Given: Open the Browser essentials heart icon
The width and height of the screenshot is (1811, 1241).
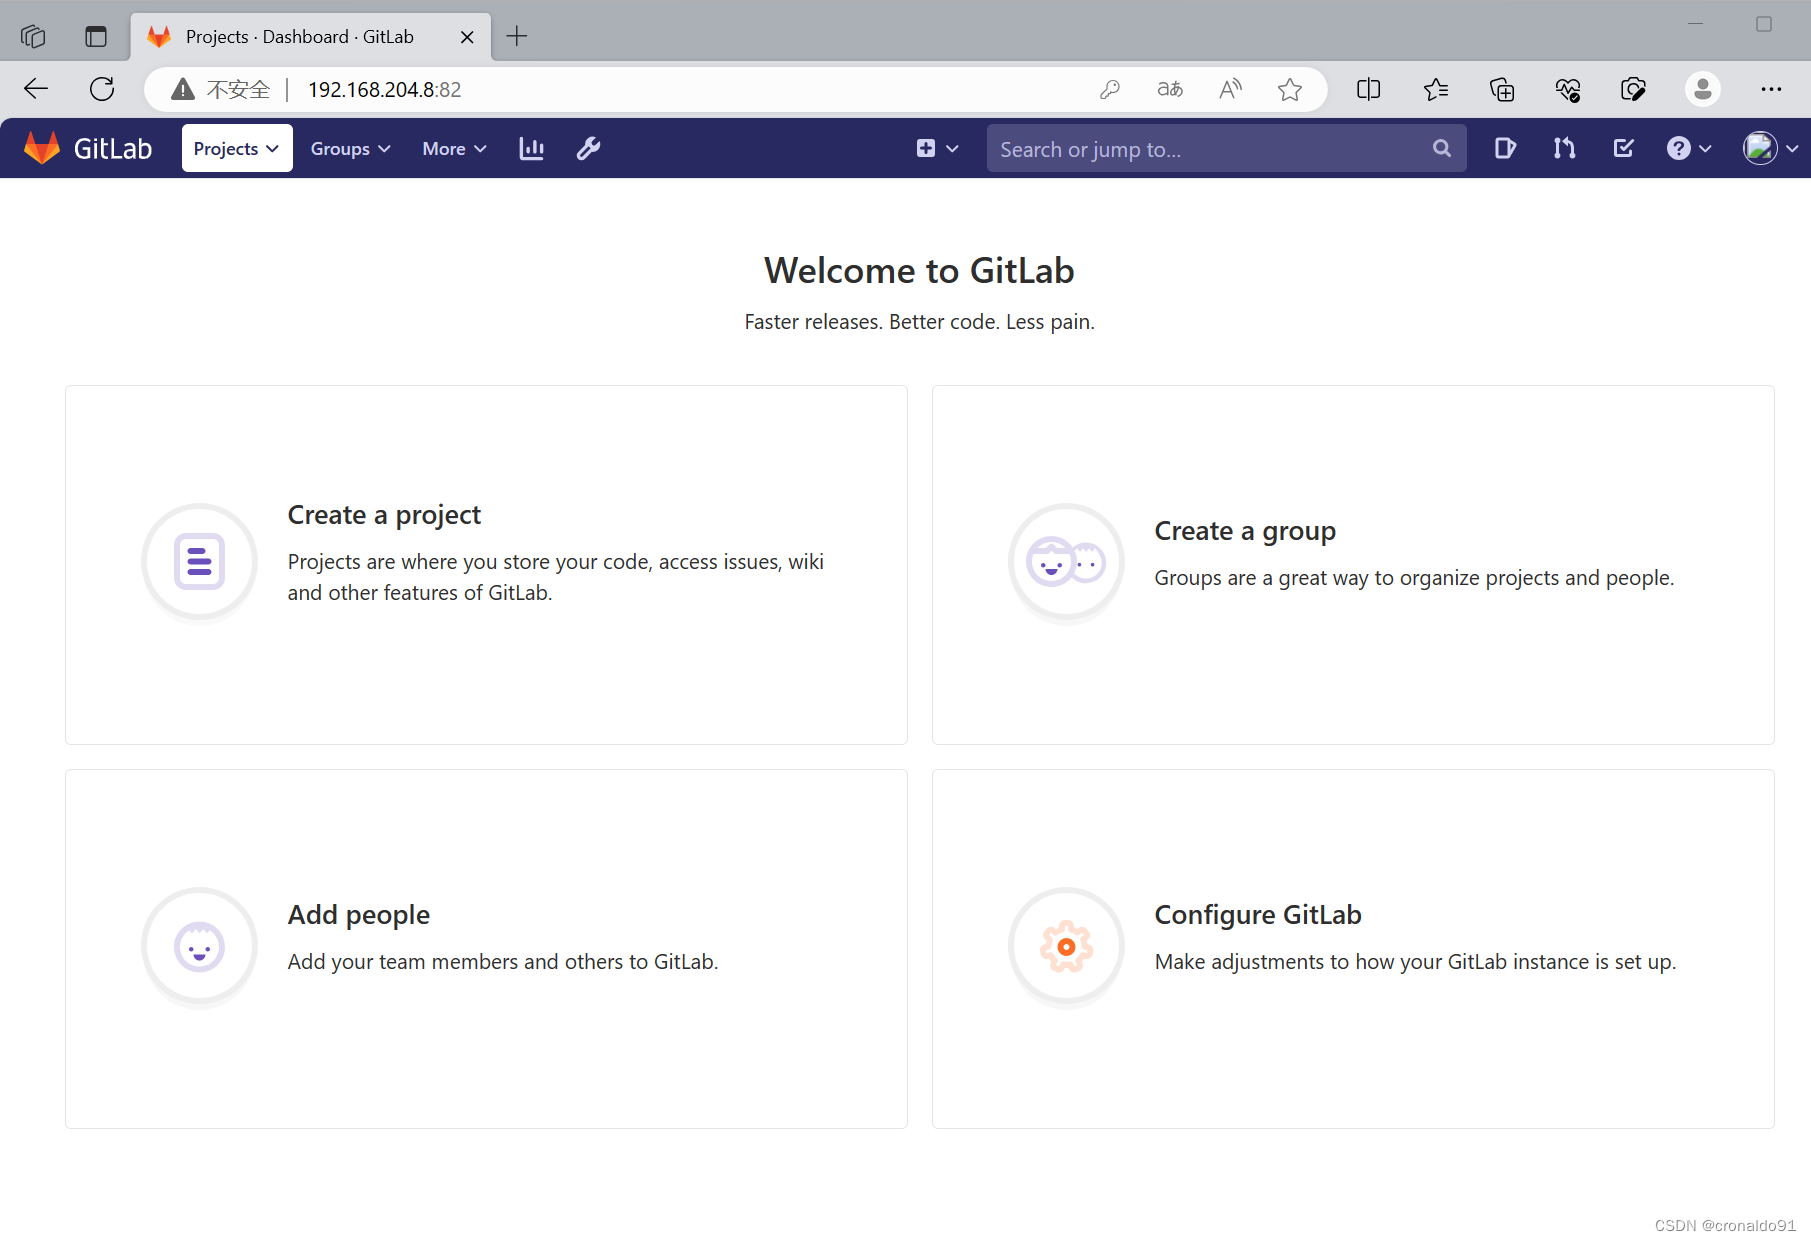Looking at the screenshot, I should [1568, 89].
